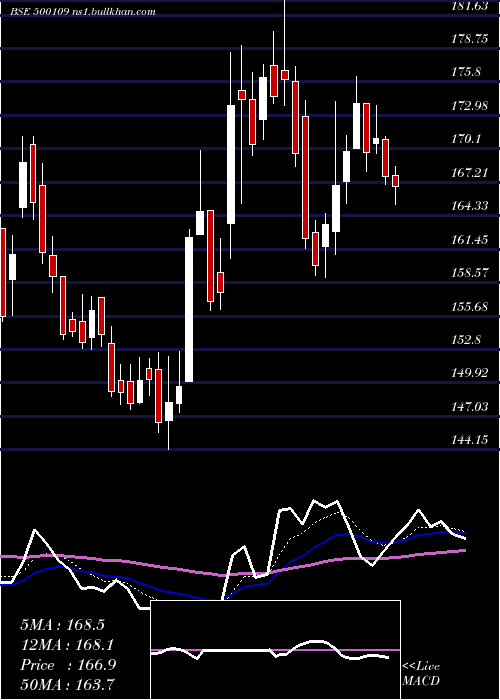Click the 161.45 price level label
This screenshot has width=500, height=700.
(472, 240)
